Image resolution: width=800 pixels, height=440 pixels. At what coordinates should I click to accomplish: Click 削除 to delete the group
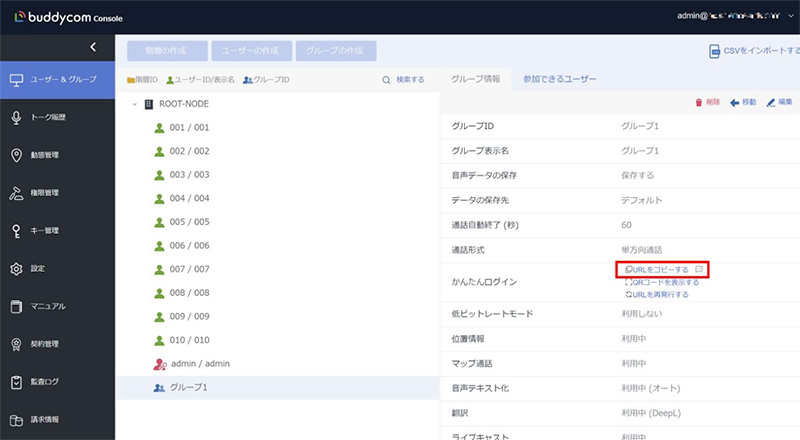click(x=707, y=102)
